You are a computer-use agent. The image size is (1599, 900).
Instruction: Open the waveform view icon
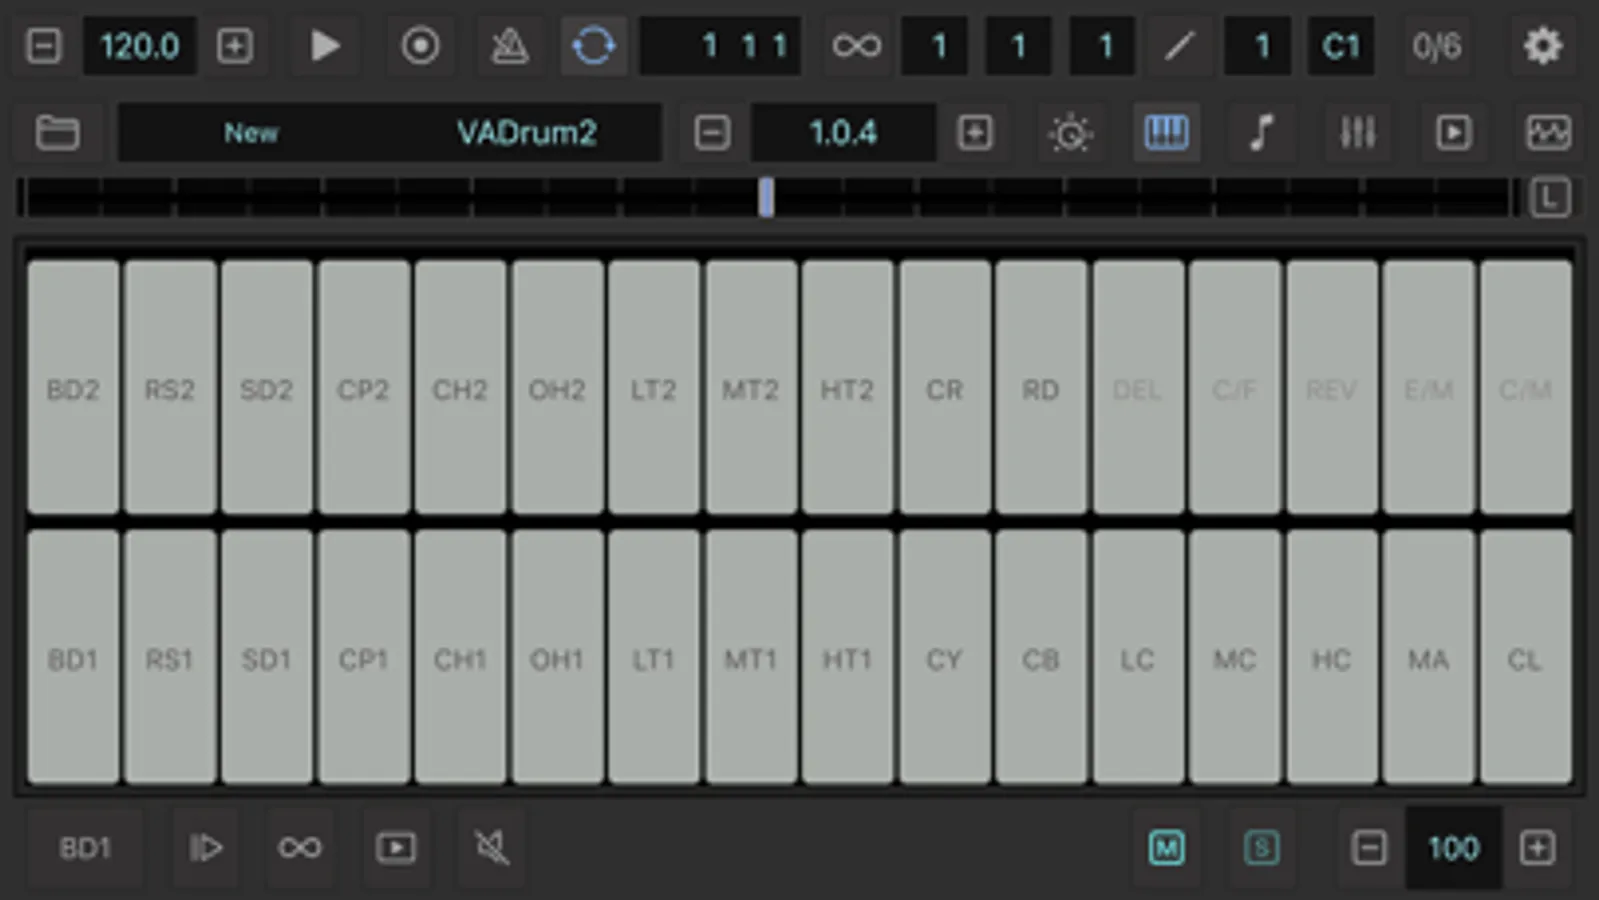(1548, 132)
